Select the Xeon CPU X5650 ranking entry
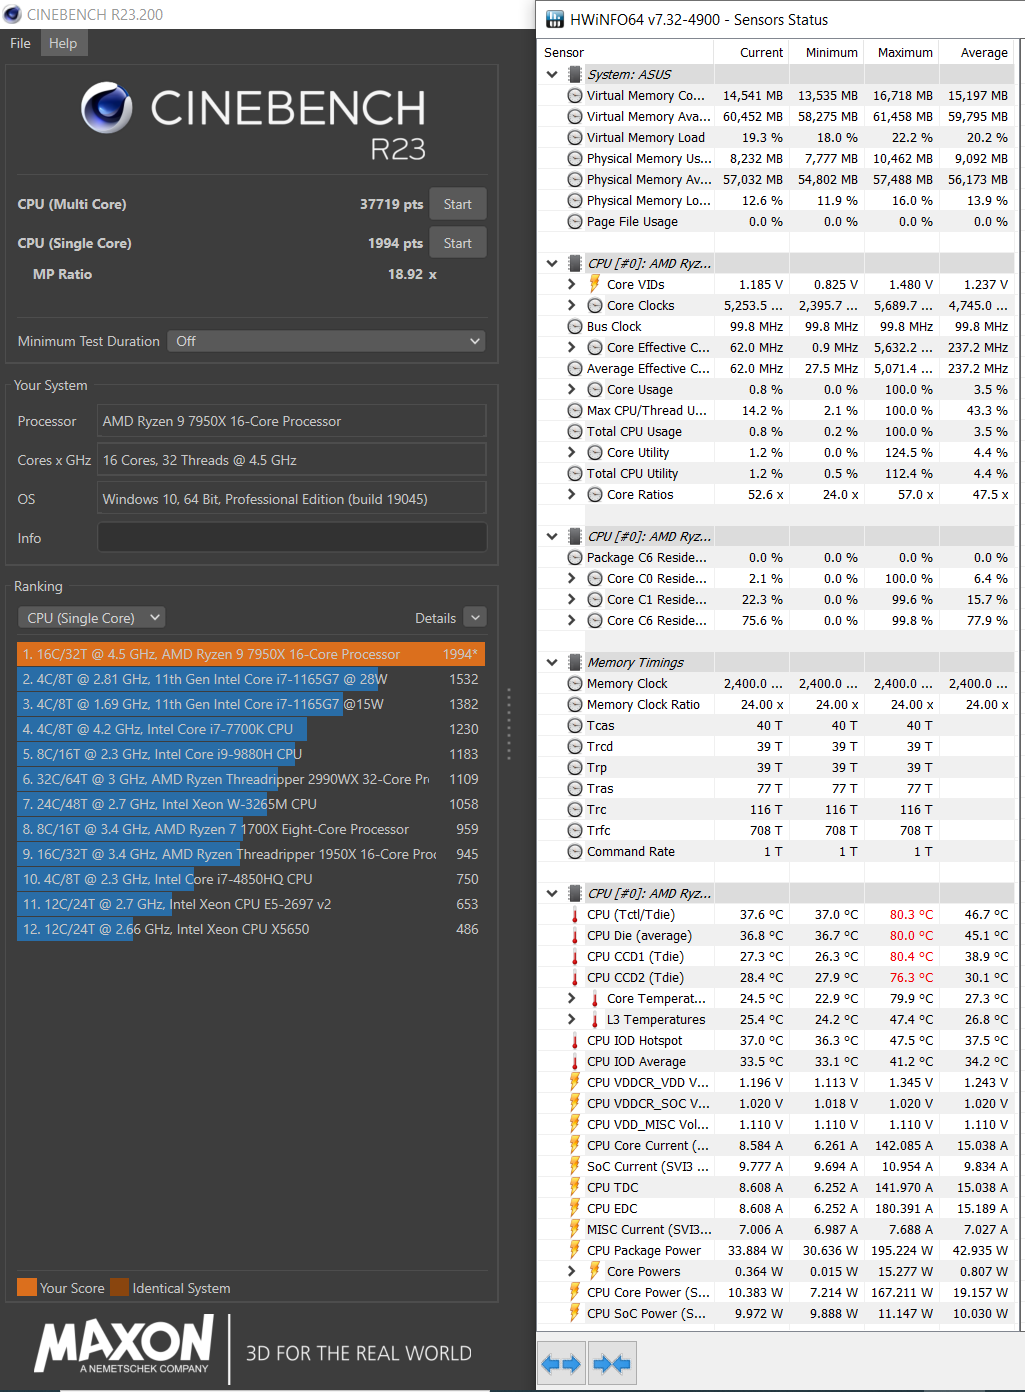Viewport: 1025px width, 1392px height. pyautogui.click(x=251, y=929)
